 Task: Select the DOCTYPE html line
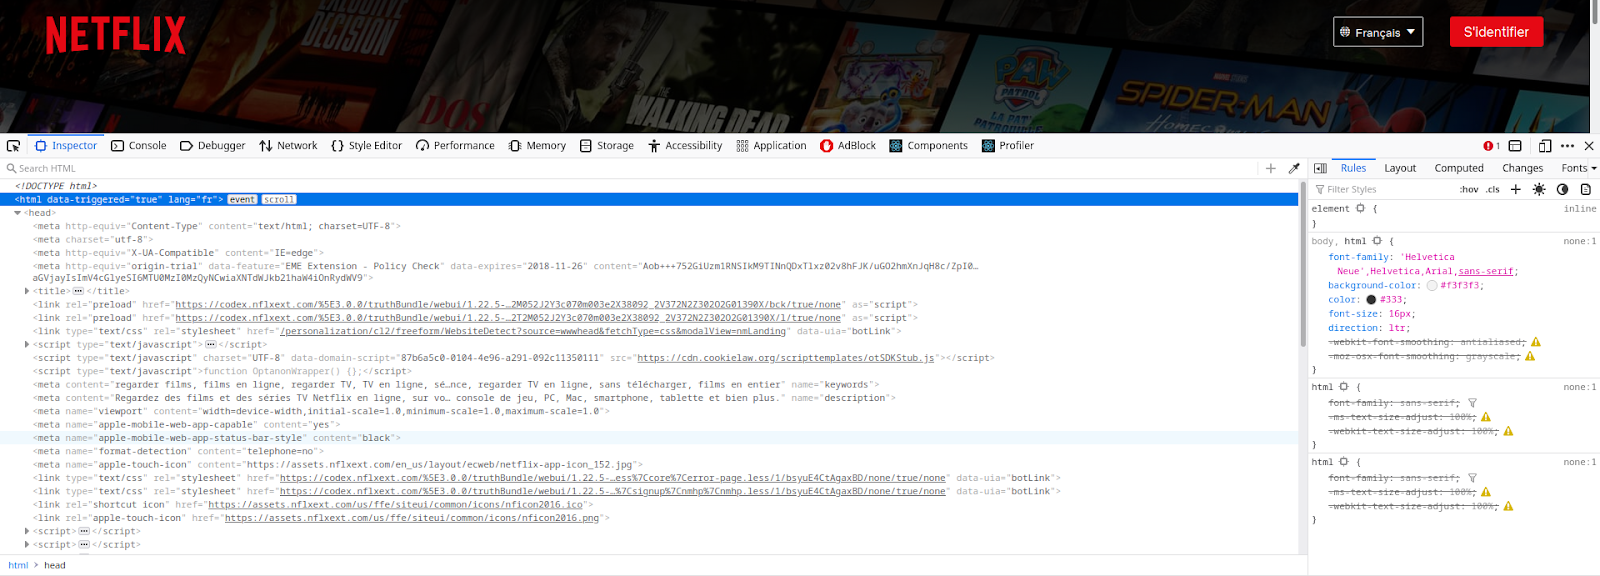coord(56,186)
